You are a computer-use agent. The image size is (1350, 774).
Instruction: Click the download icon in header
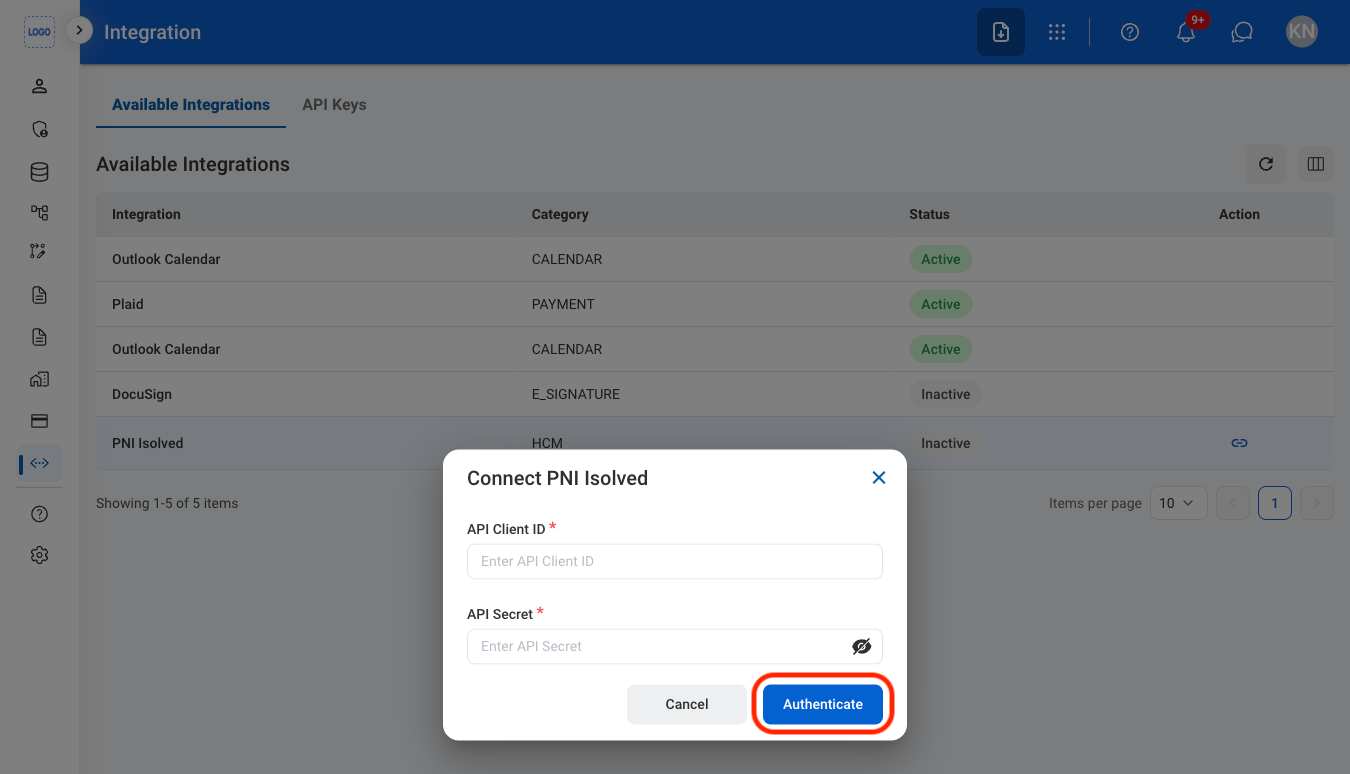click(x=1001, y=32)
